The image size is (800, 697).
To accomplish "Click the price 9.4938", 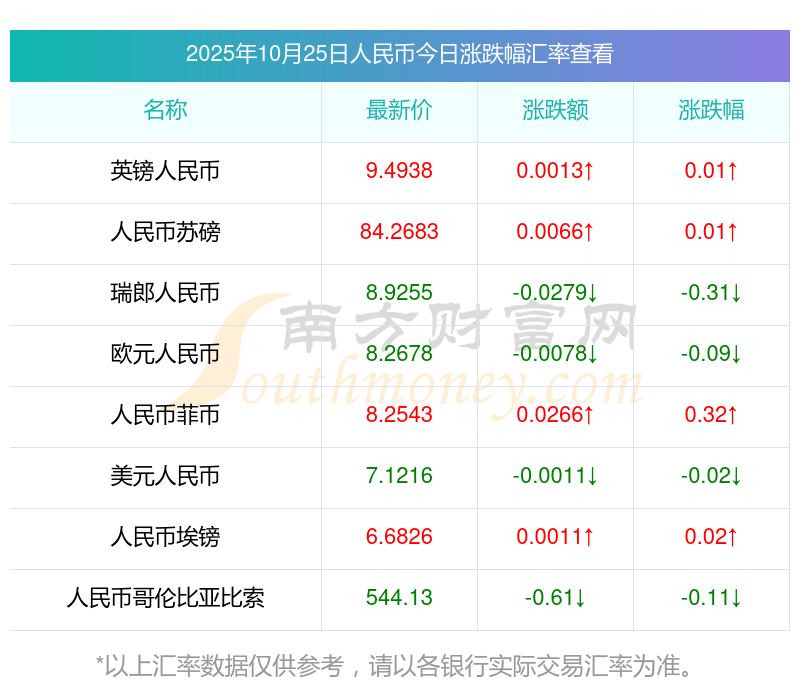I will tap(399, 171).
